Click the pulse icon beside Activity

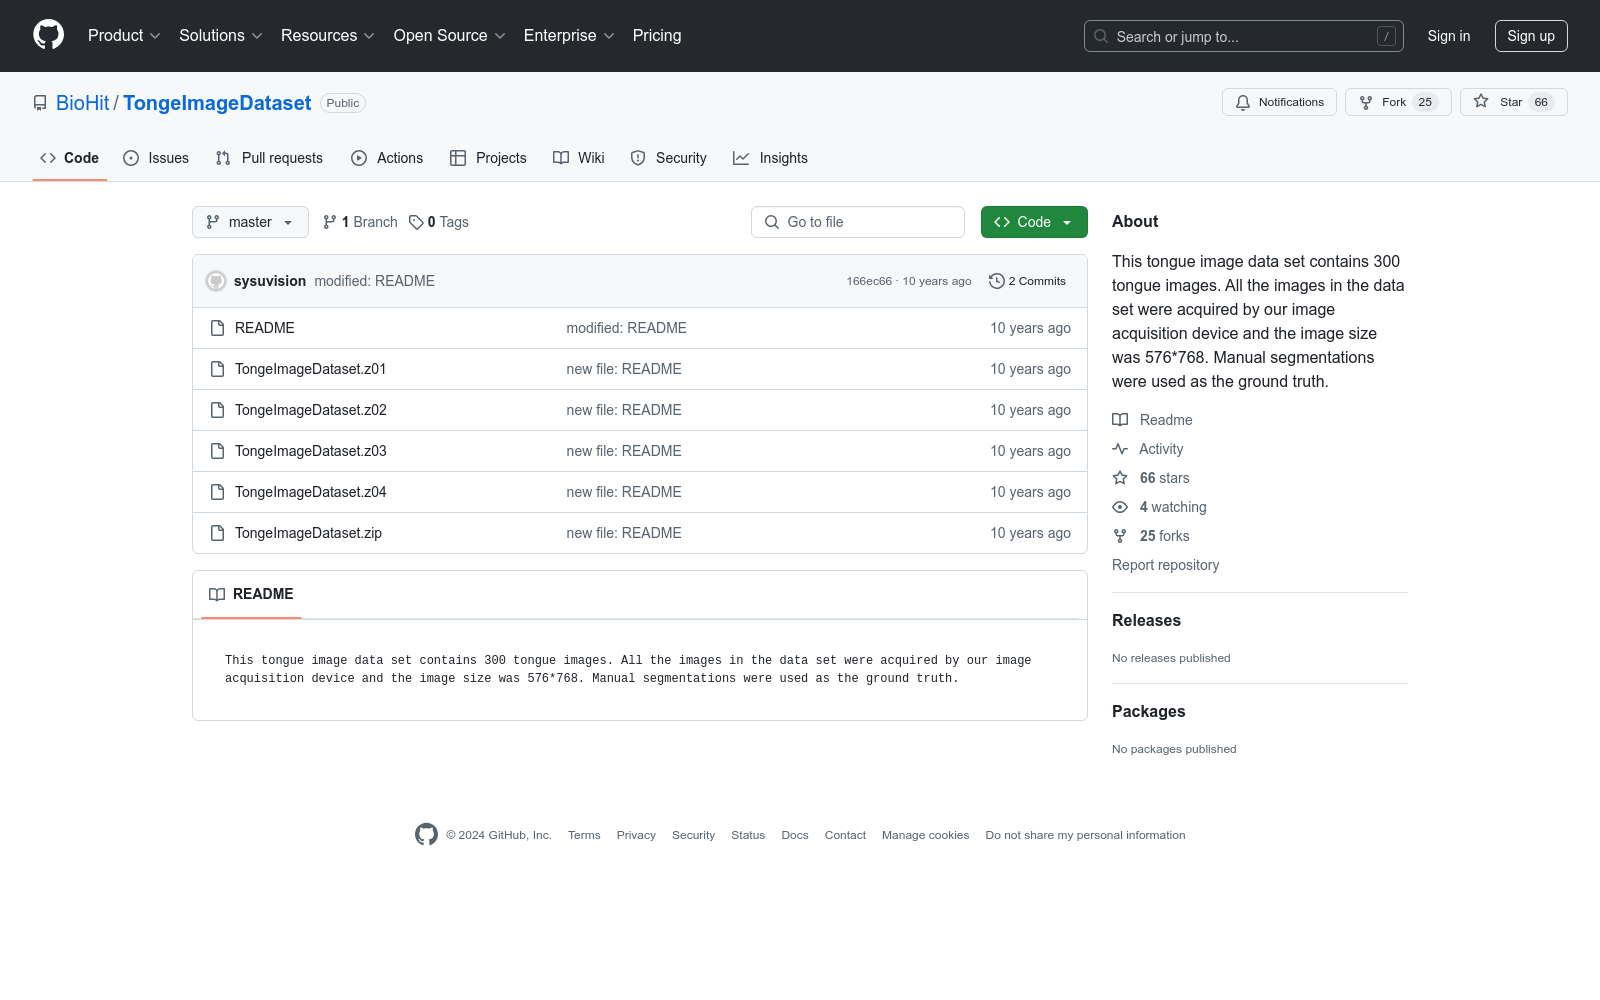[1120, 449]
